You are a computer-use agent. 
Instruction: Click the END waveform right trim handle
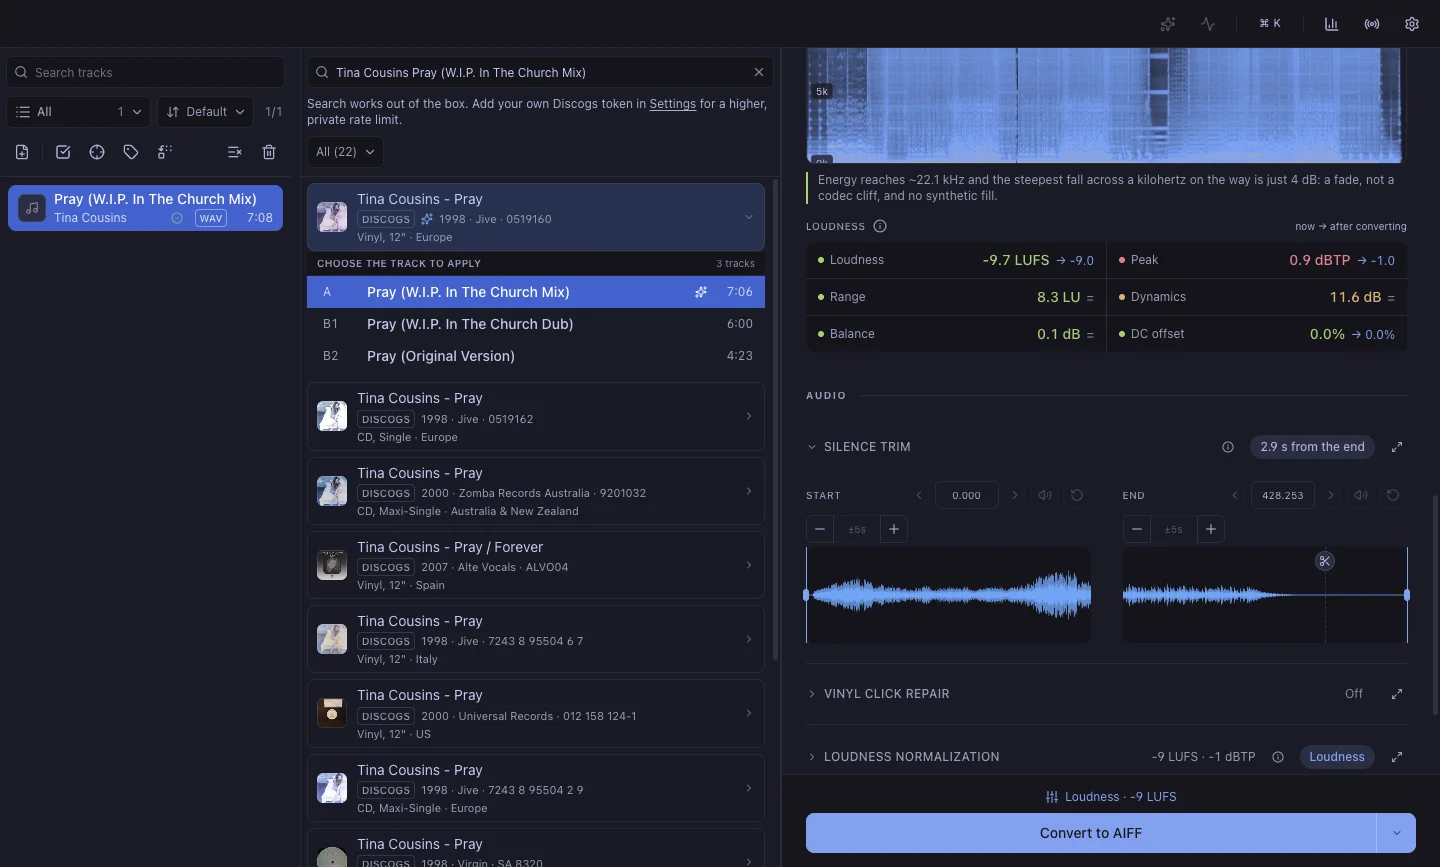(1407, 595)
